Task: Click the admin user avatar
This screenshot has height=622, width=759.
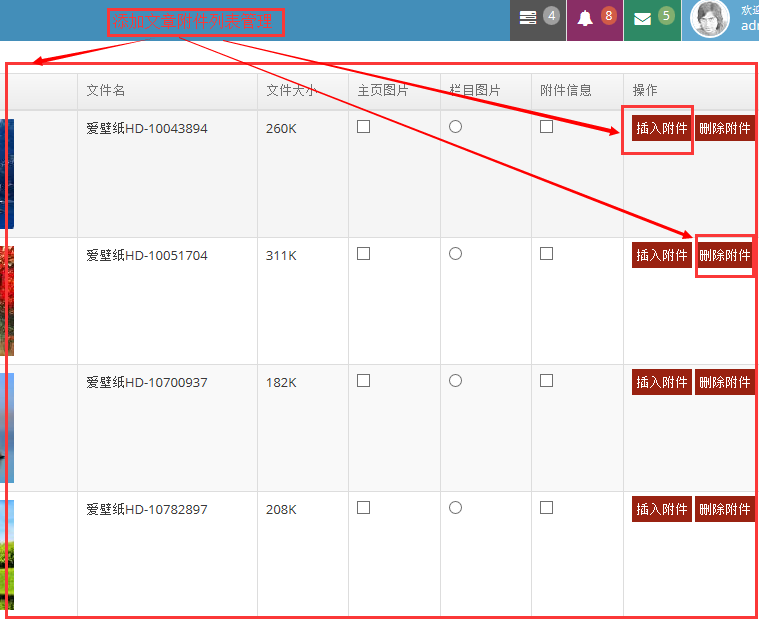Action: (x=710, y=19)
